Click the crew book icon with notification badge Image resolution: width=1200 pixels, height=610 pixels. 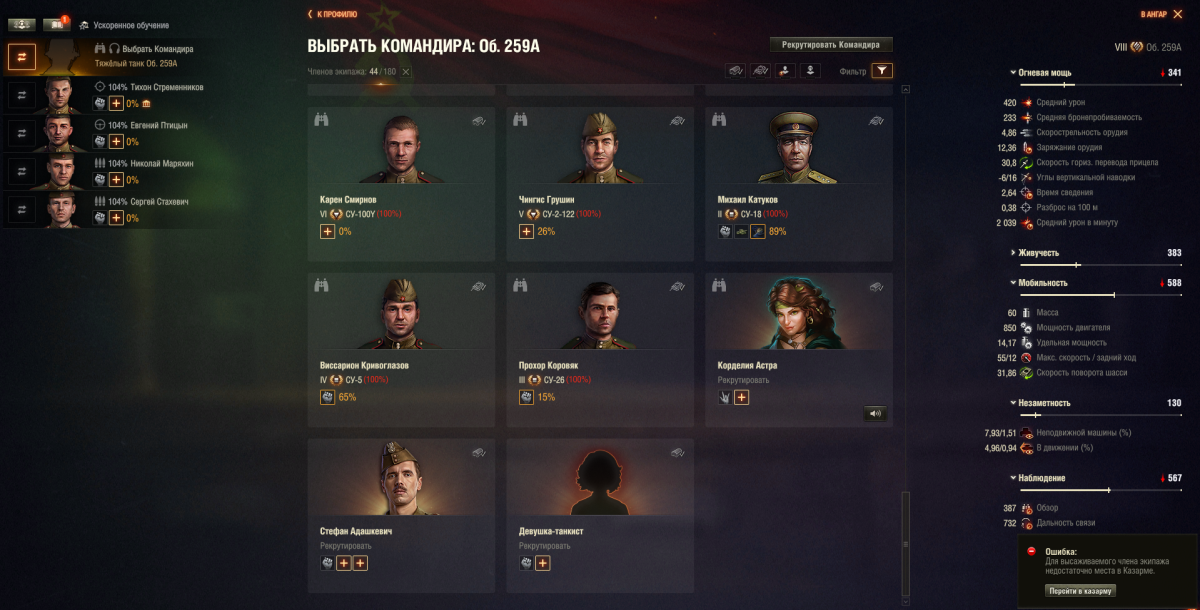tap(55, 24)
